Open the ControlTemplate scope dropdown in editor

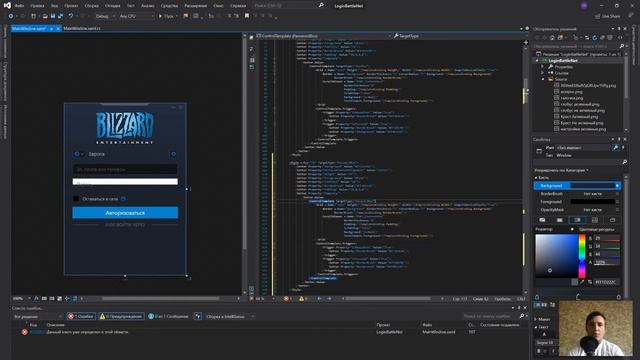323,36
